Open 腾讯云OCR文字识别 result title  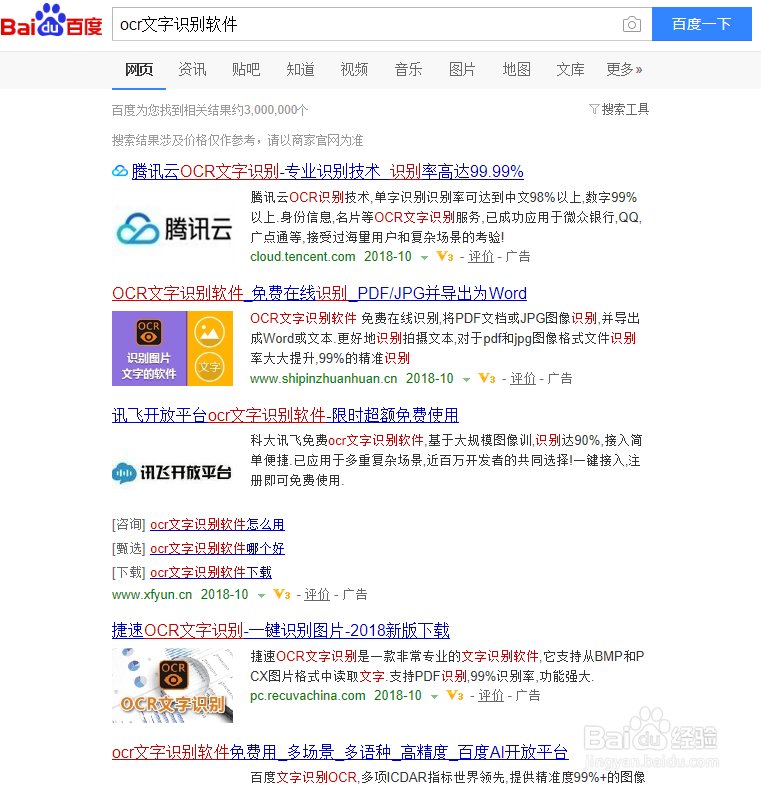pyautogui.click(x=327, y=172)
